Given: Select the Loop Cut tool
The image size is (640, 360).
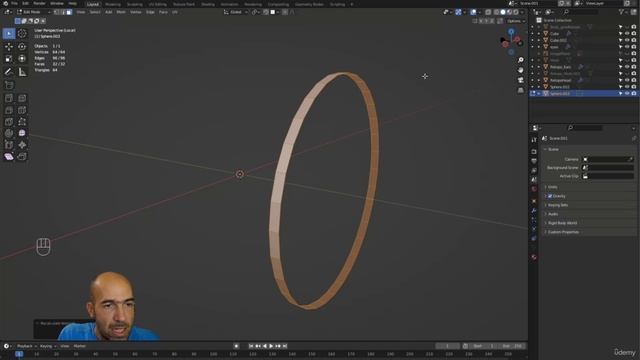Looking at the screenshot, I should pos(22,110).
